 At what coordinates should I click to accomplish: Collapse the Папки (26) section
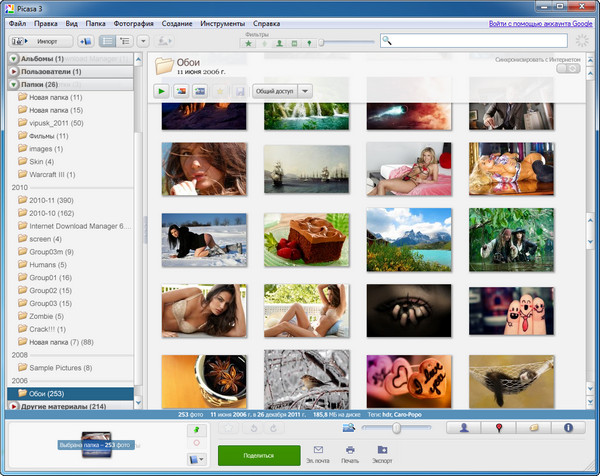tap(14, 85)
